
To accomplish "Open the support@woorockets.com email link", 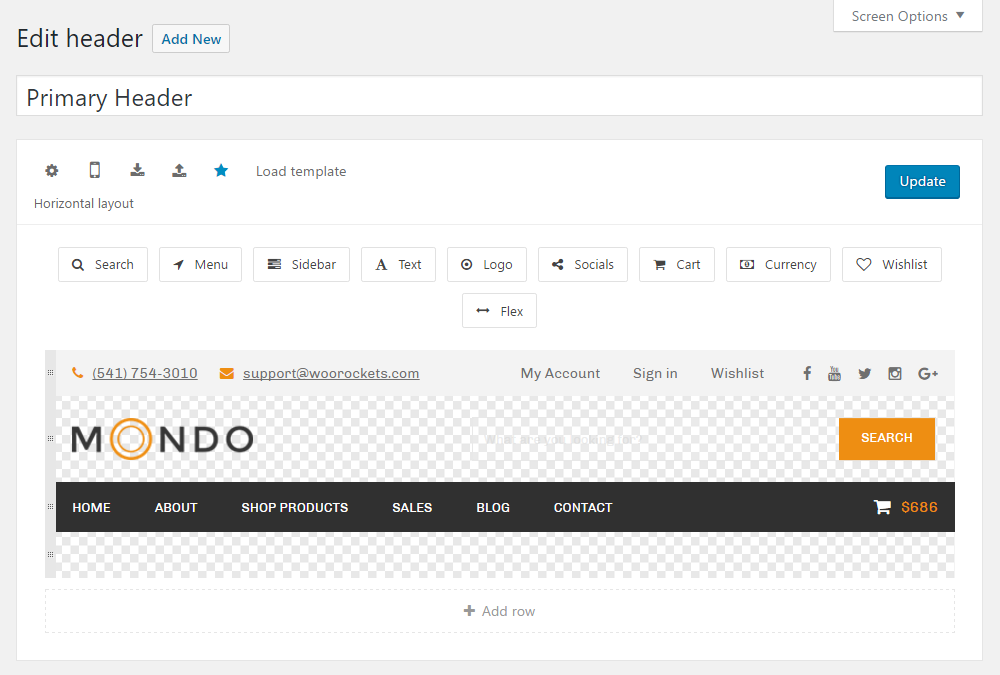I will pyautogui.click(x=330, y=372).
